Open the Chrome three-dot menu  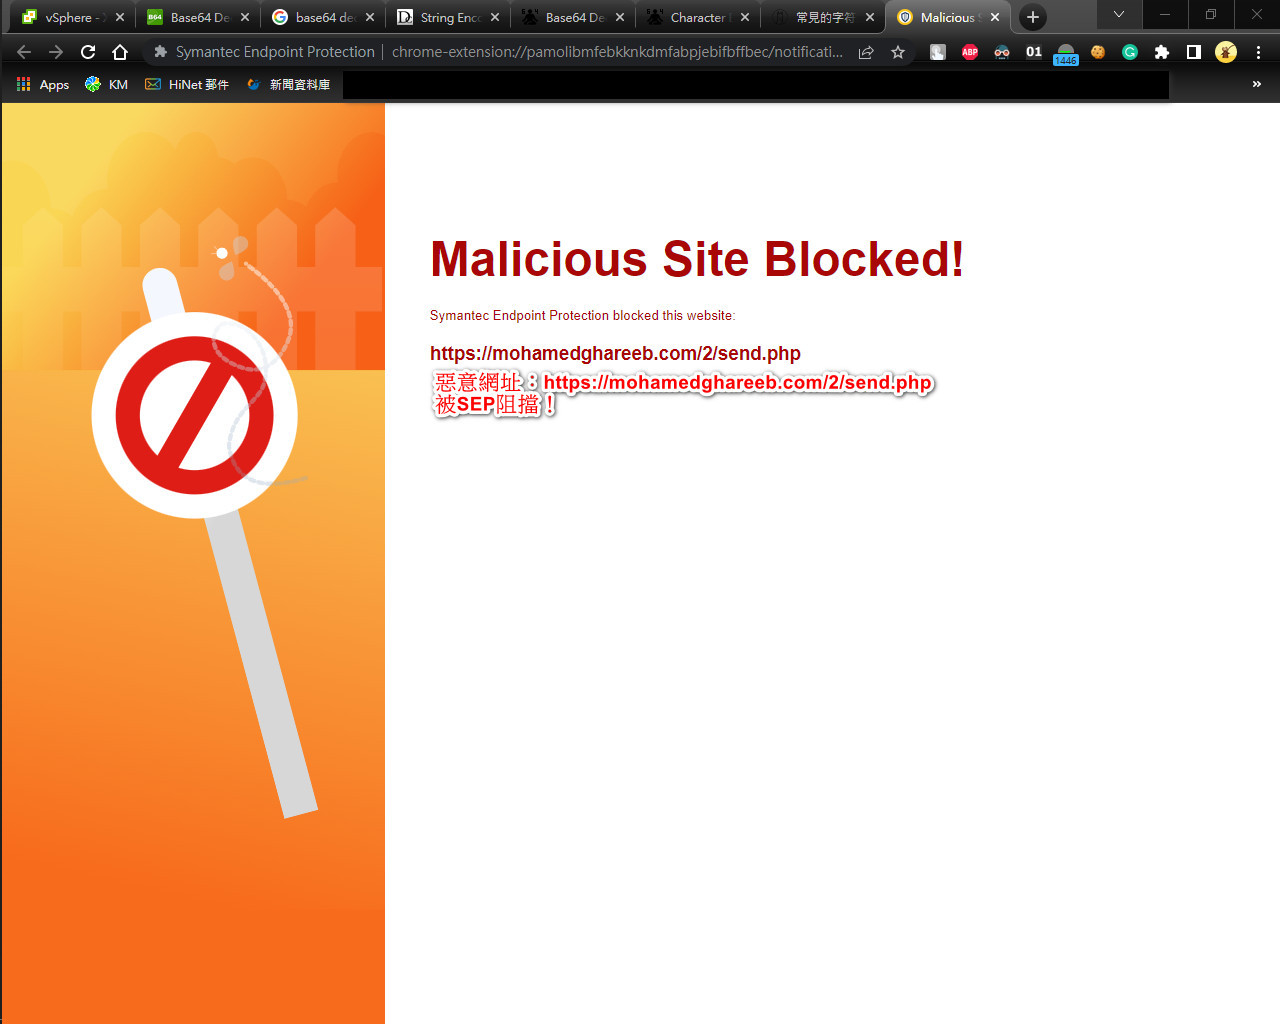pyautogui.click(x=1258, y=52)
